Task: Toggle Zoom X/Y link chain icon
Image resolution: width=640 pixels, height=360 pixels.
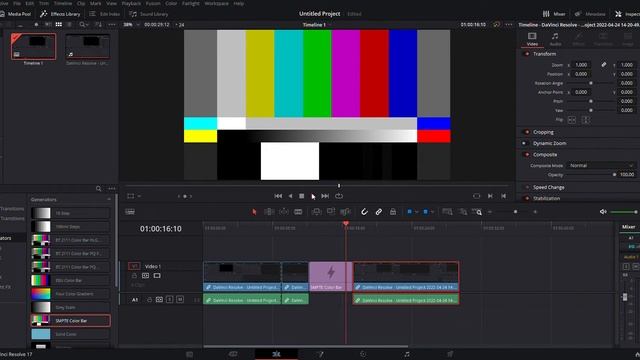Action: [x=604, y=65]
